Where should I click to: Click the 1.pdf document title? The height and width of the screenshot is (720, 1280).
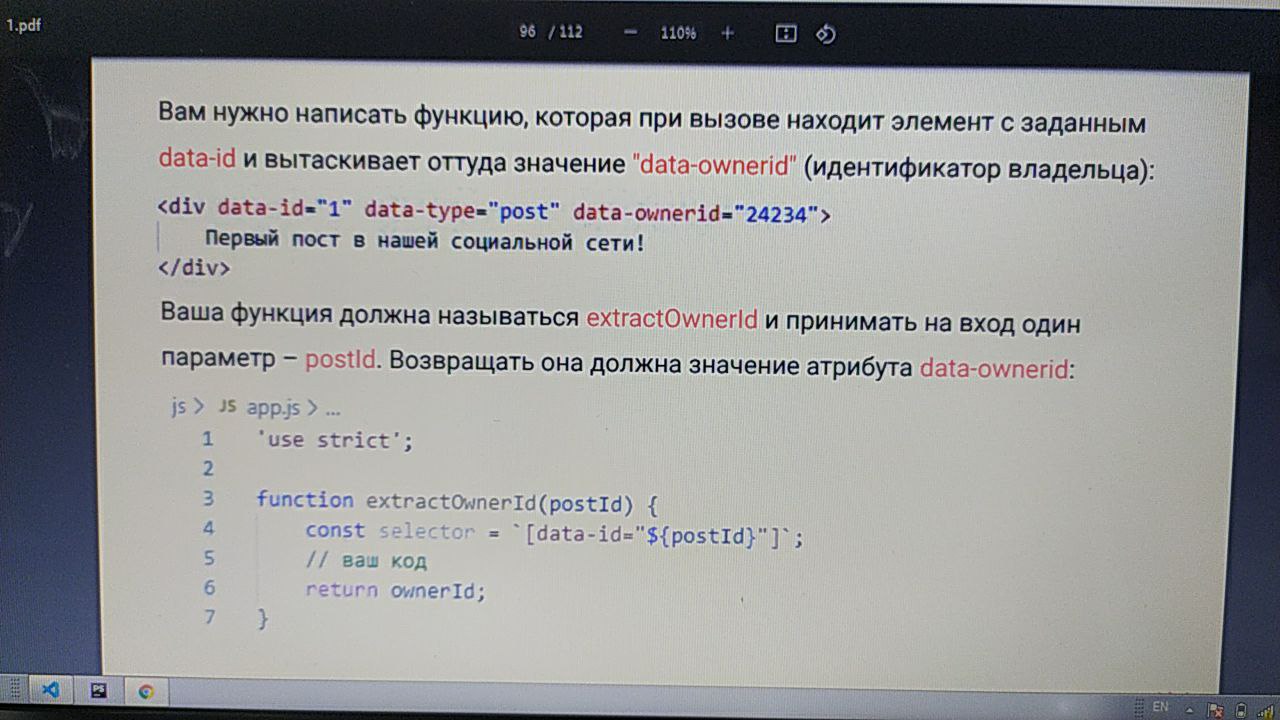coord(24,26)
